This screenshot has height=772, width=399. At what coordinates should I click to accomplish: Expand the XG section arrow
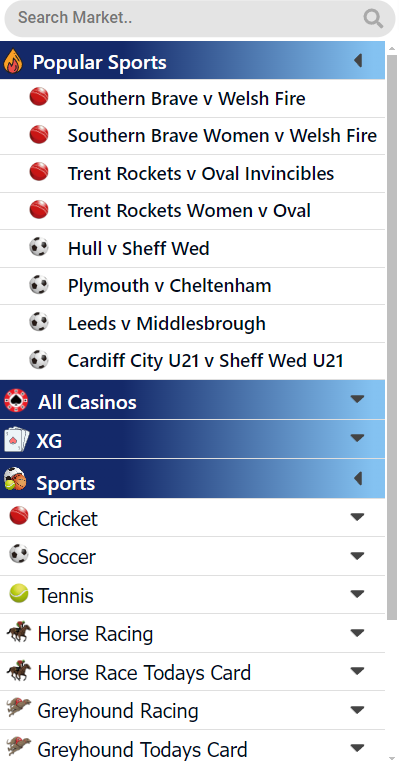357,438
